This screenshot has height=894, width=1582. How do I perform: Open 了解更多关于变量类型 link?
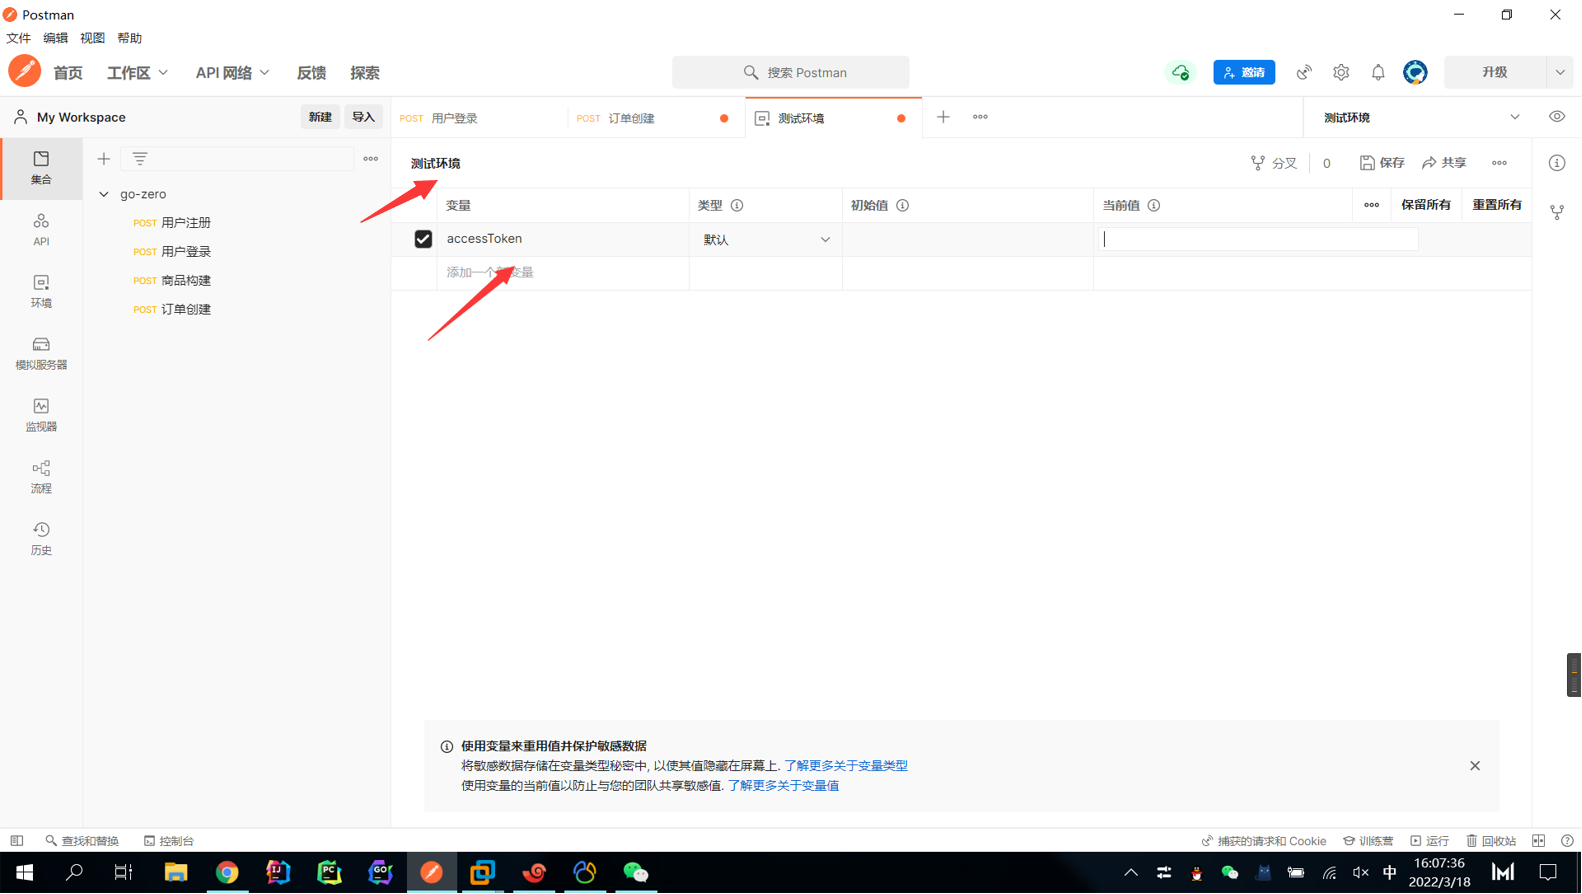(846, 766)
